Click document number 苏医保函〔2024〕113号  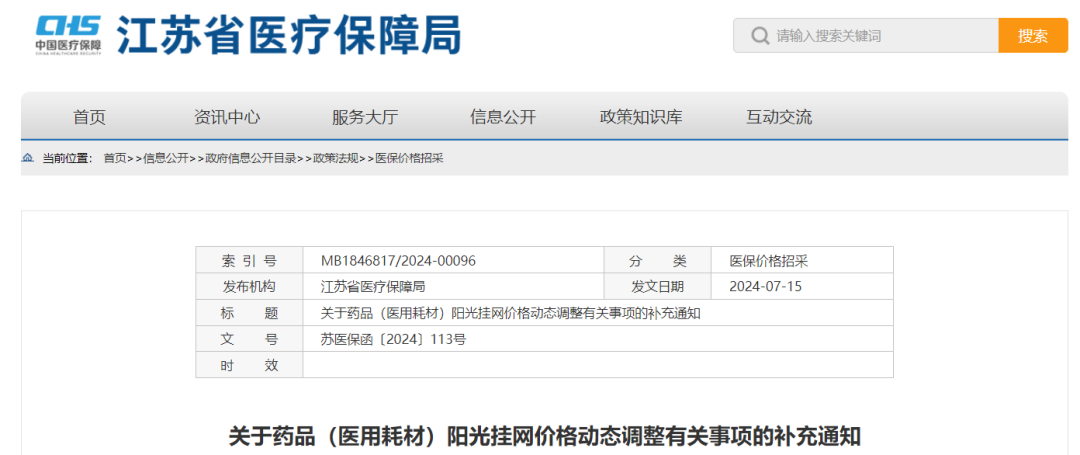point(393,339)
